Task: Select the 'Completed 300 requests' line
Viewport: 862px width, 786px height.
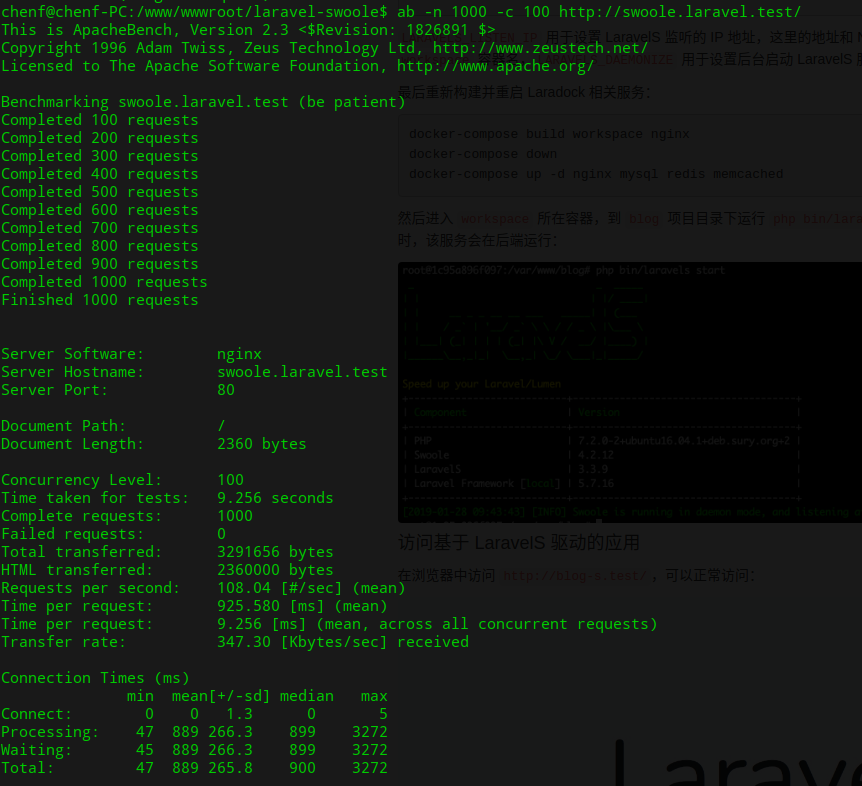Action: [x=100, y=157]
